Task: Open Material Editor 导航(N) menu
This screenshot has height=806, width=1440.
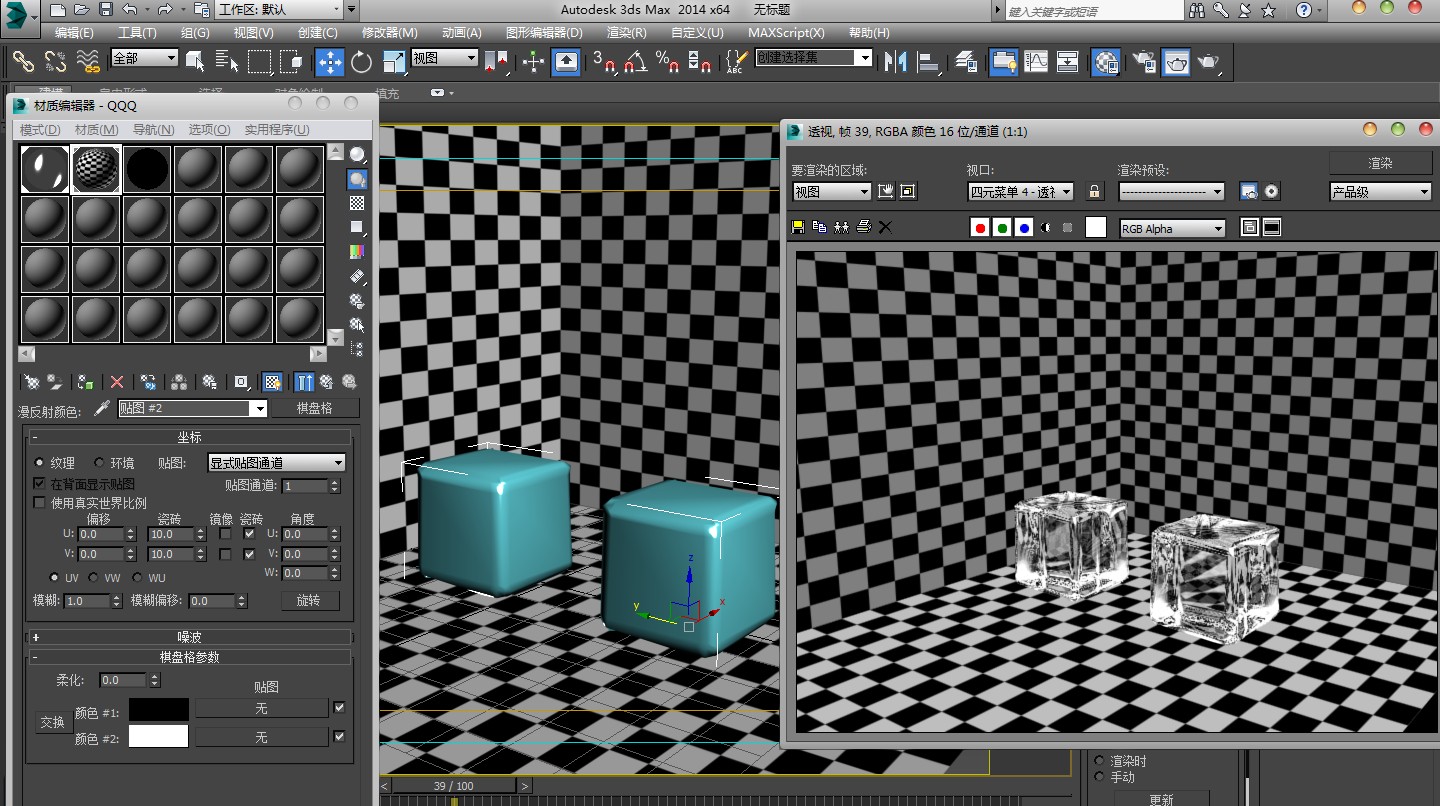Action: click(x=153, y=130)
